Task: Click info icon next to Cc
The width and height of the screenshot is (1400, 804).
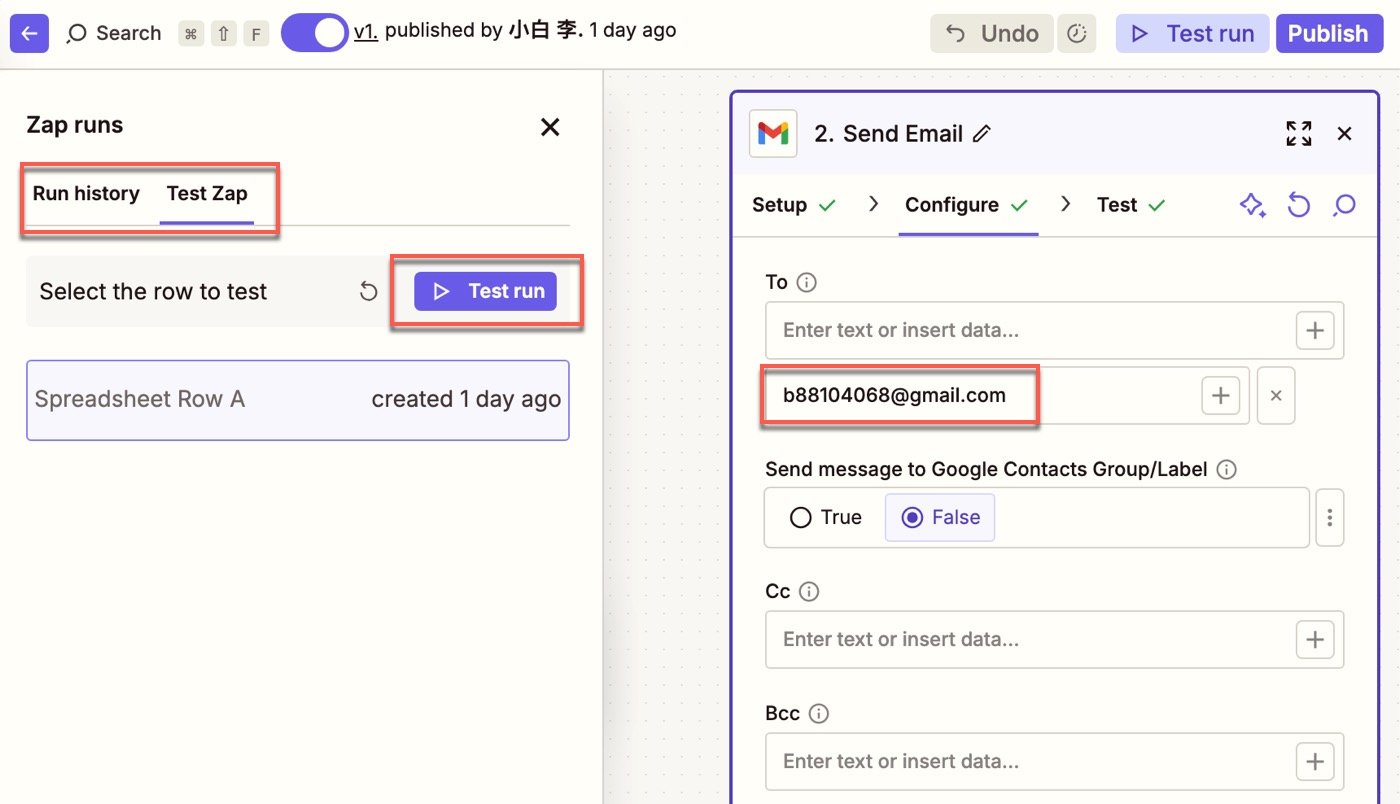Action: click(809, 592)
